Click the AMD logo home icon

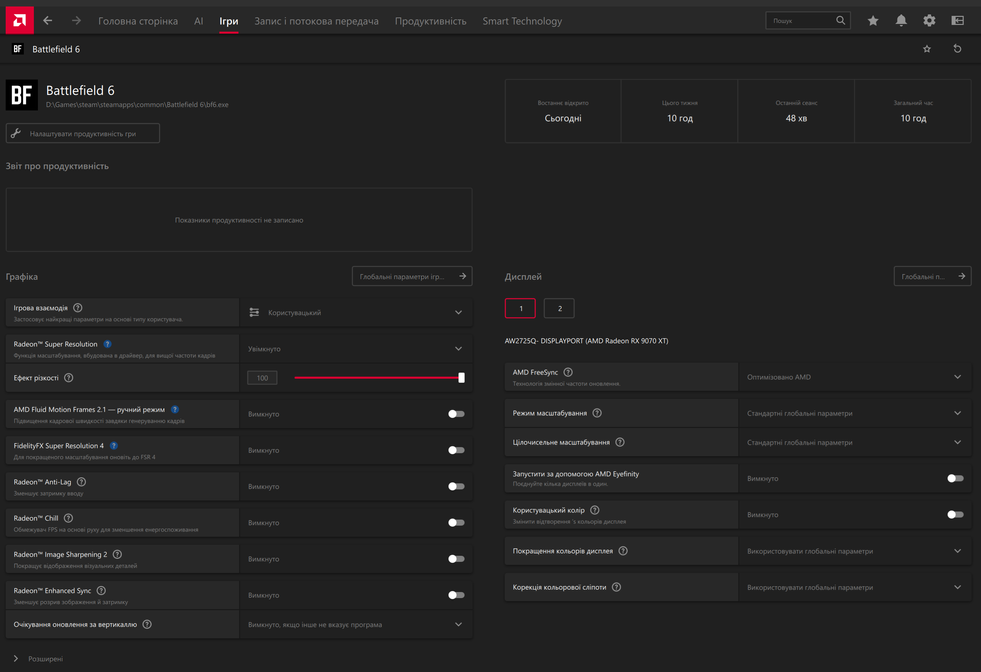pyautogui.click(x=19, y=20)
